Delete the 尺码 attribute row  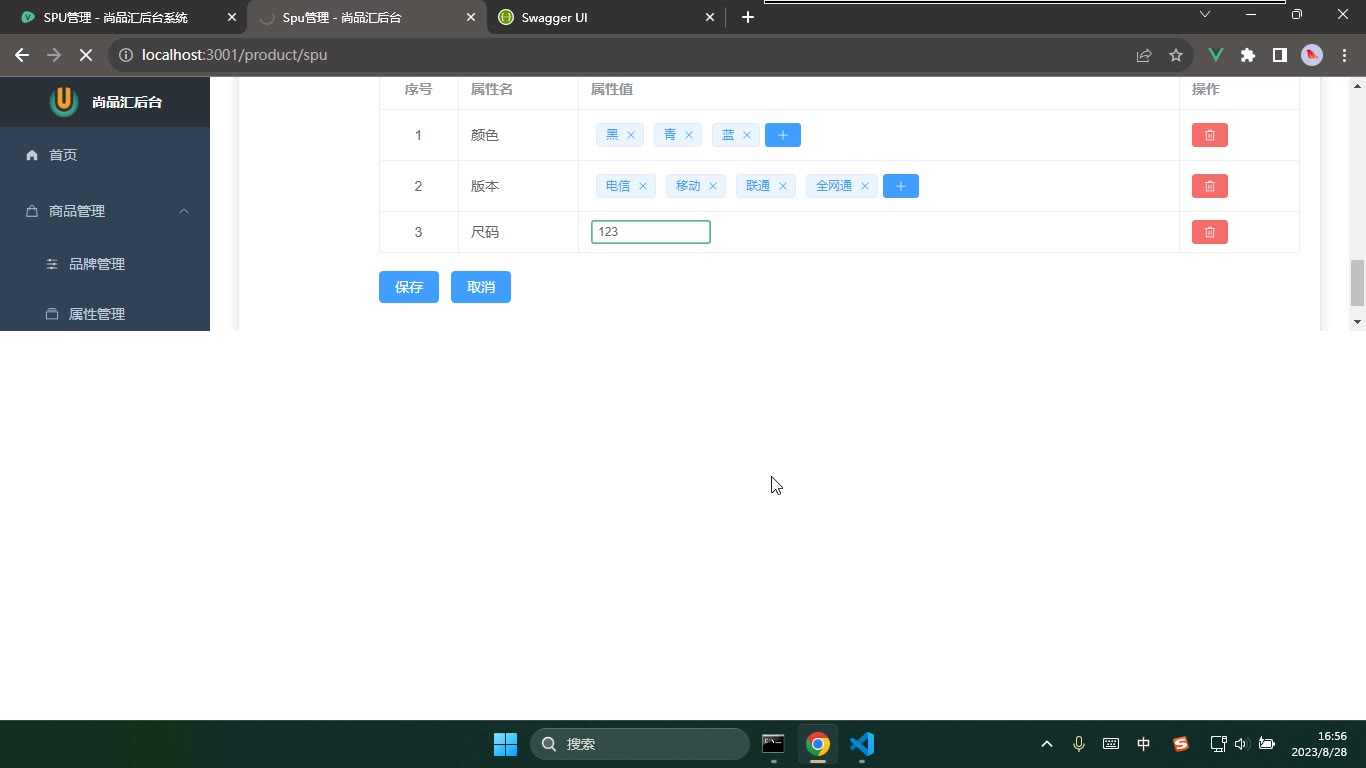[x=1209, y=232]
